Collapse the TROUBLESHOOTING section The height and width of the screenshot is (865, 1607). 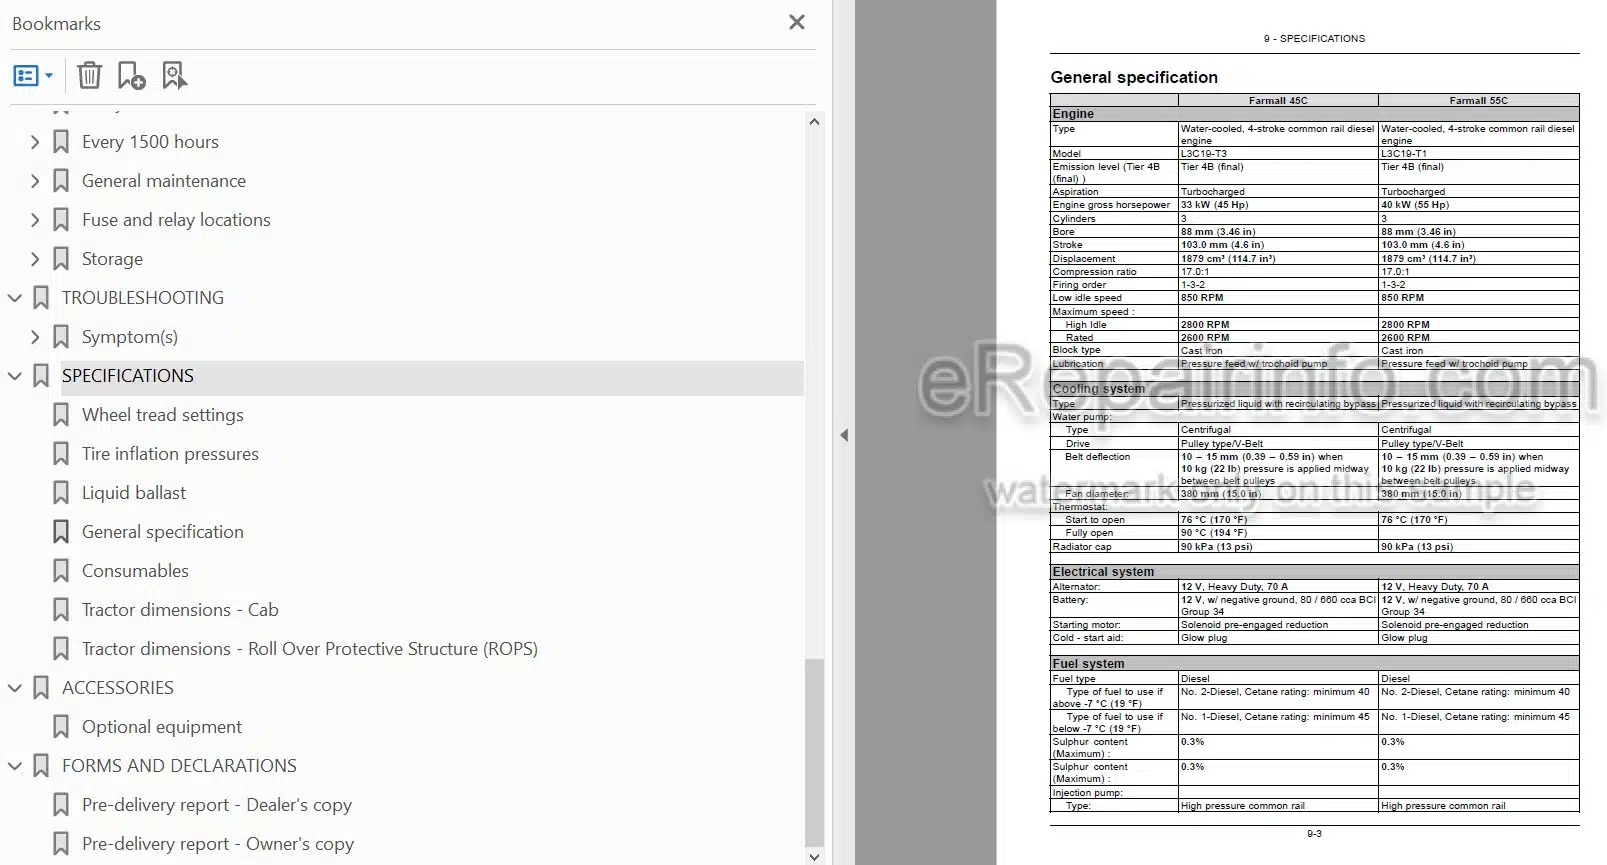click(15, 298)
